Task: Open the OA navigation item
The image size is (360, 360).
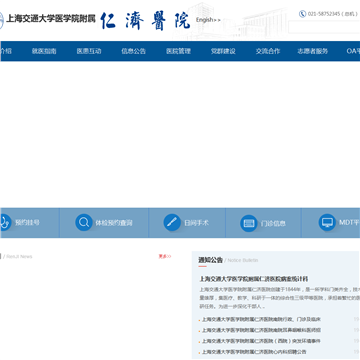Action: tap(353, 51)
